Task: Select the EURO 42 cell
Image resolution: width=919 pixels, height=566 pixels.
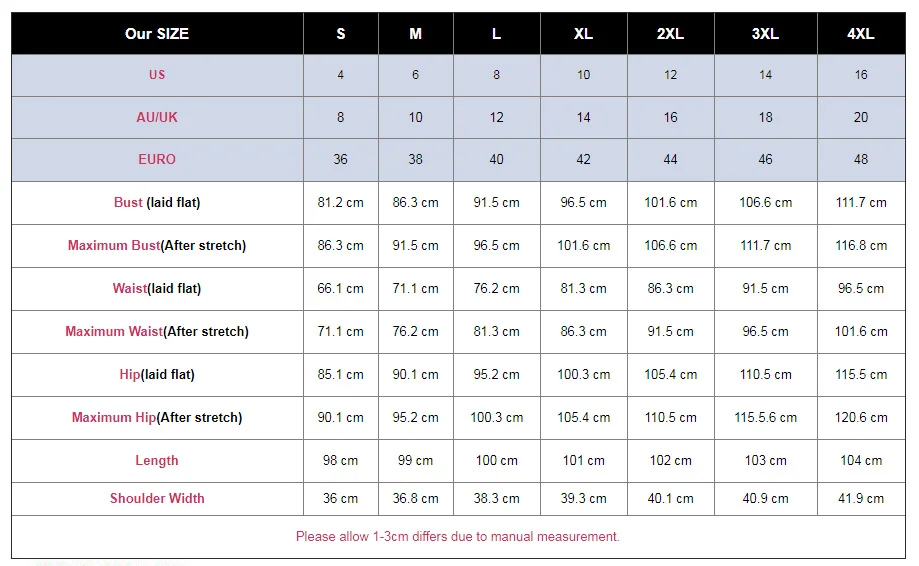Action: point(584,159)
